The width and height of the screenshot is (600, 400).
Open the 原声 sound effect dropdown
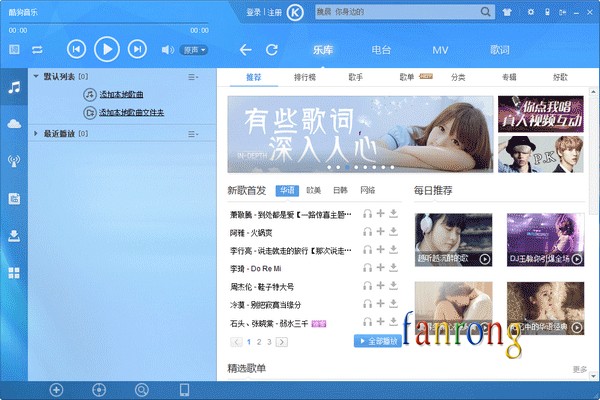click(194, 50)
